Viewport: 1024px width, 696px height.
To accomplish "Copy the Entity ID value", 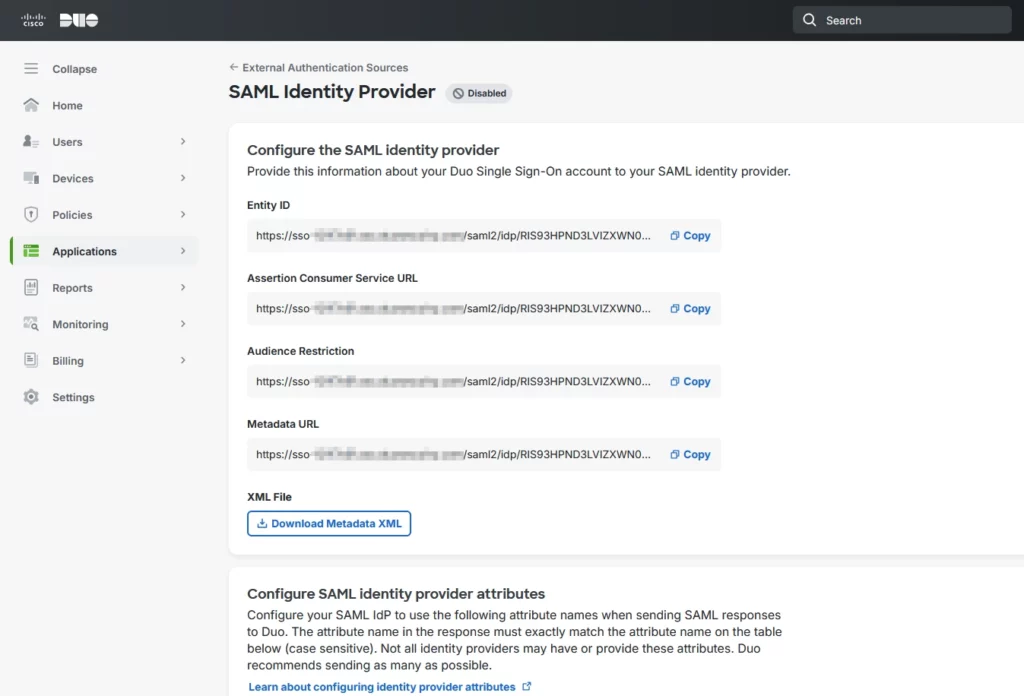I will pyautogui.click(x=690, y=236).
